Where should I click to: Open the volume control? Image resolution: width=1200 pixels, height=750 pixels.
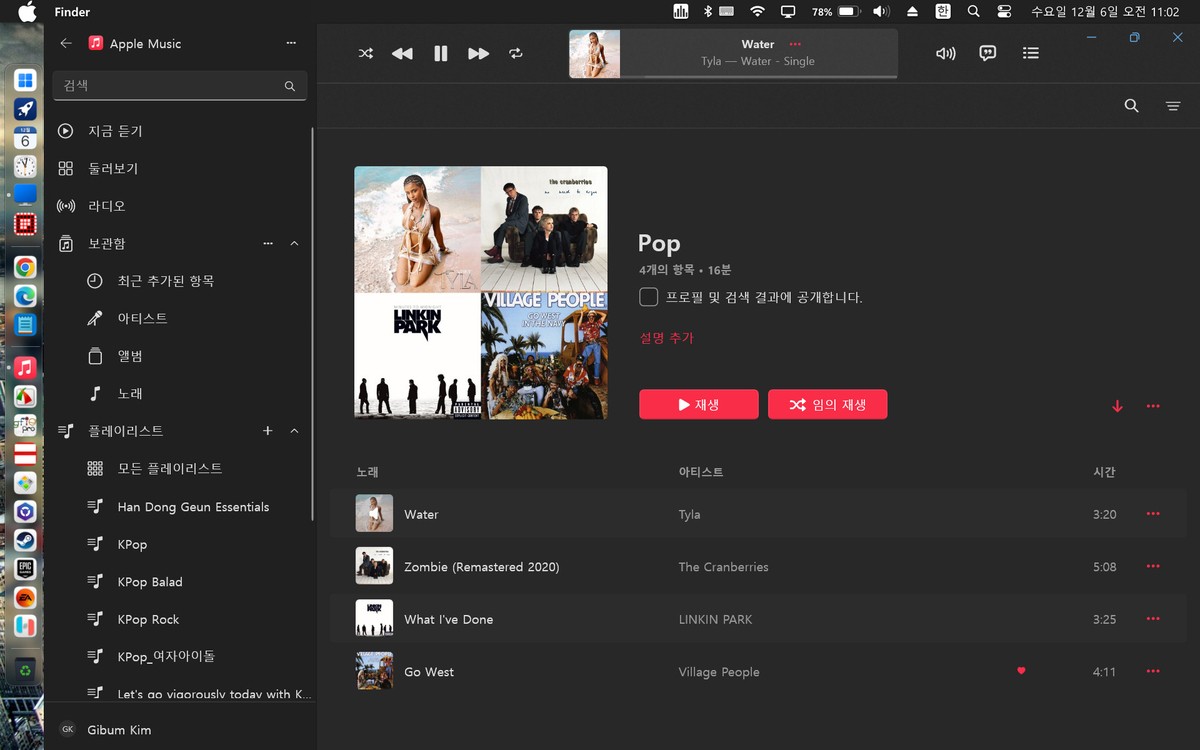click(x=945, y=53)
